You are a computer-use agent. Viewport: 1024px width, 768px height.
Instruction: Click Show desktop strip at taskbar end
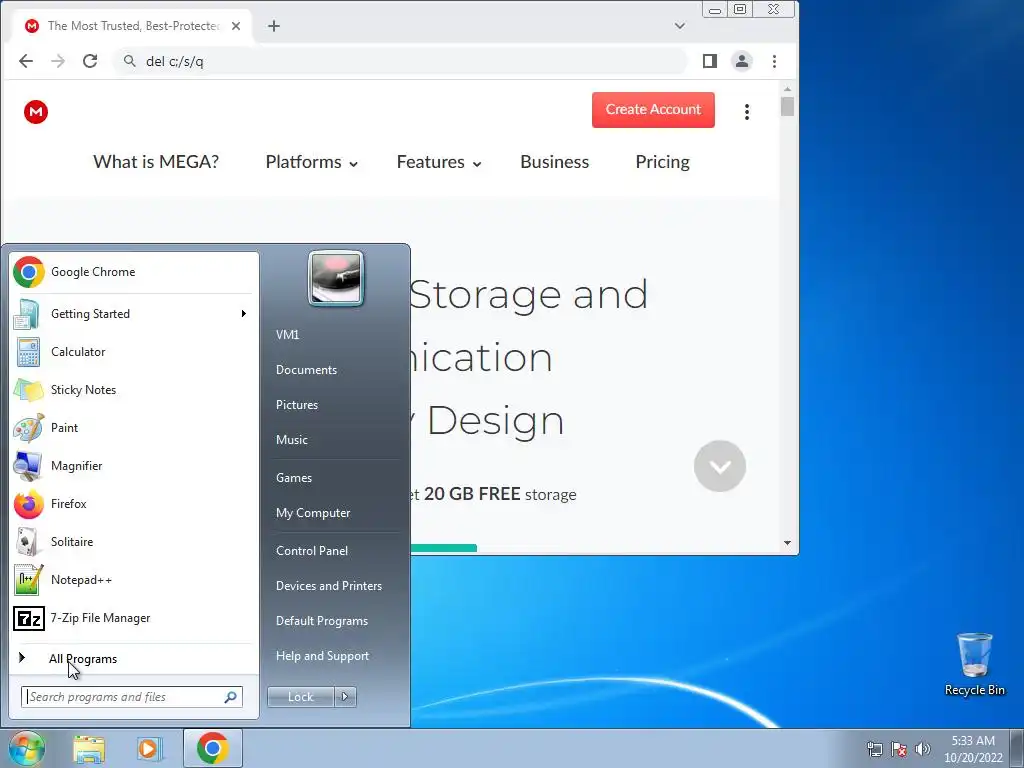[x=1017, y=748]
